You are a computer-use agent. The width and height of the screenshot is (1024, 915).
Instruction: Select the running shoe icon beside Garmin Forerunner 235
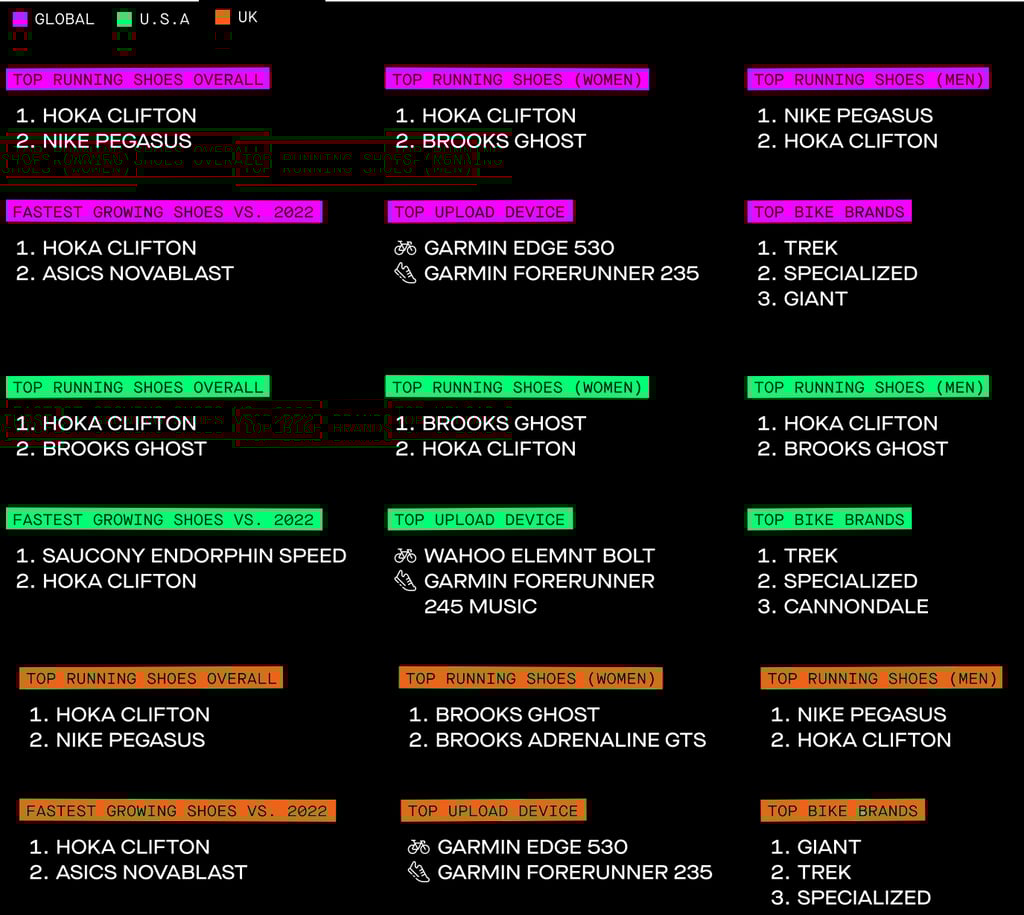(407, 273)
